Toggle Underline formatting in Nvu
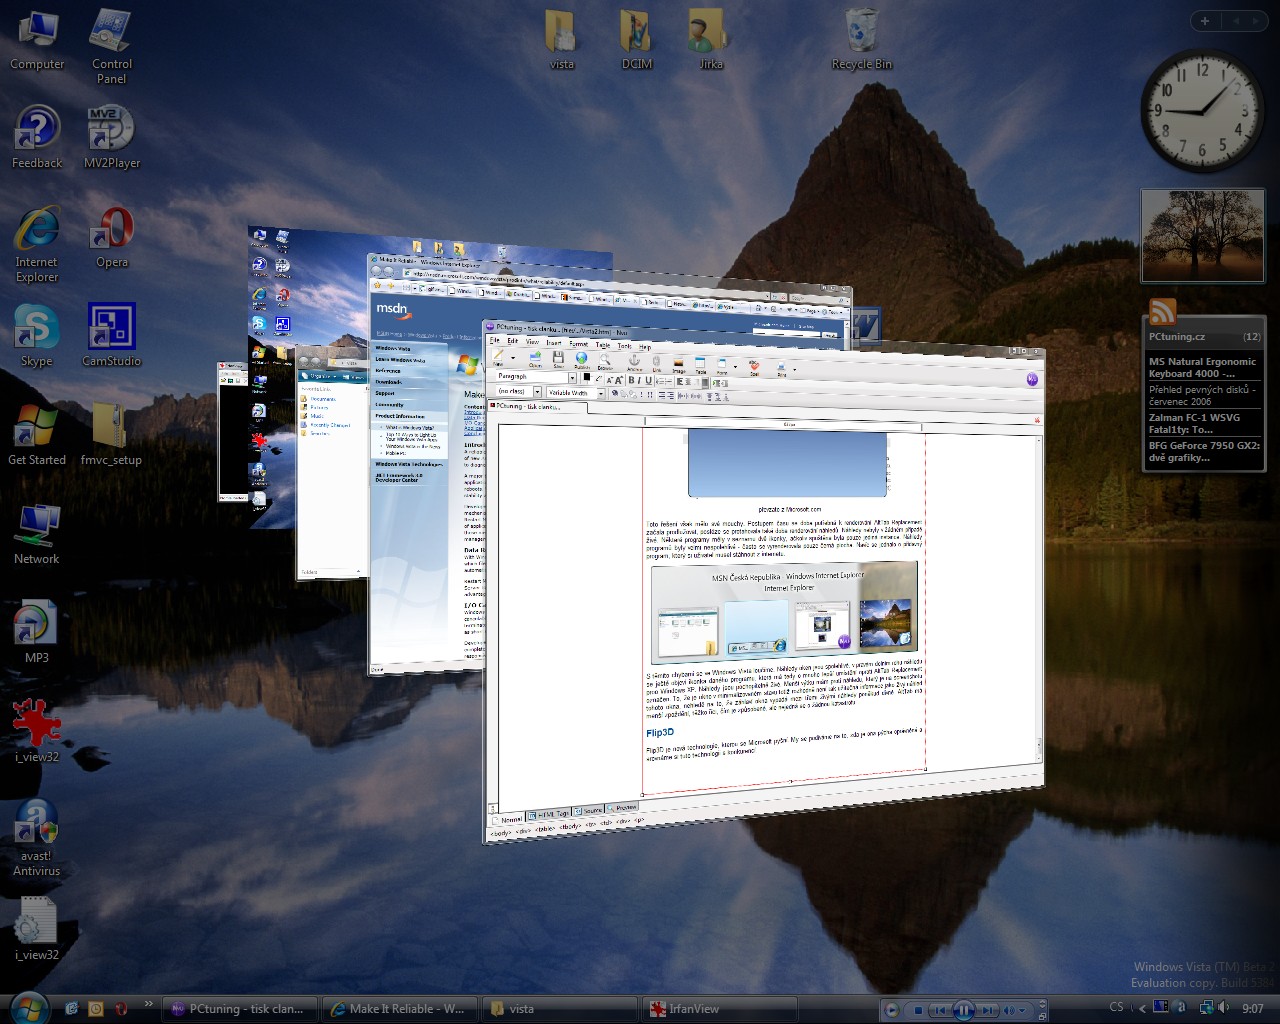This screenshot has width=1280, height=1024. [x=648, y=381]
